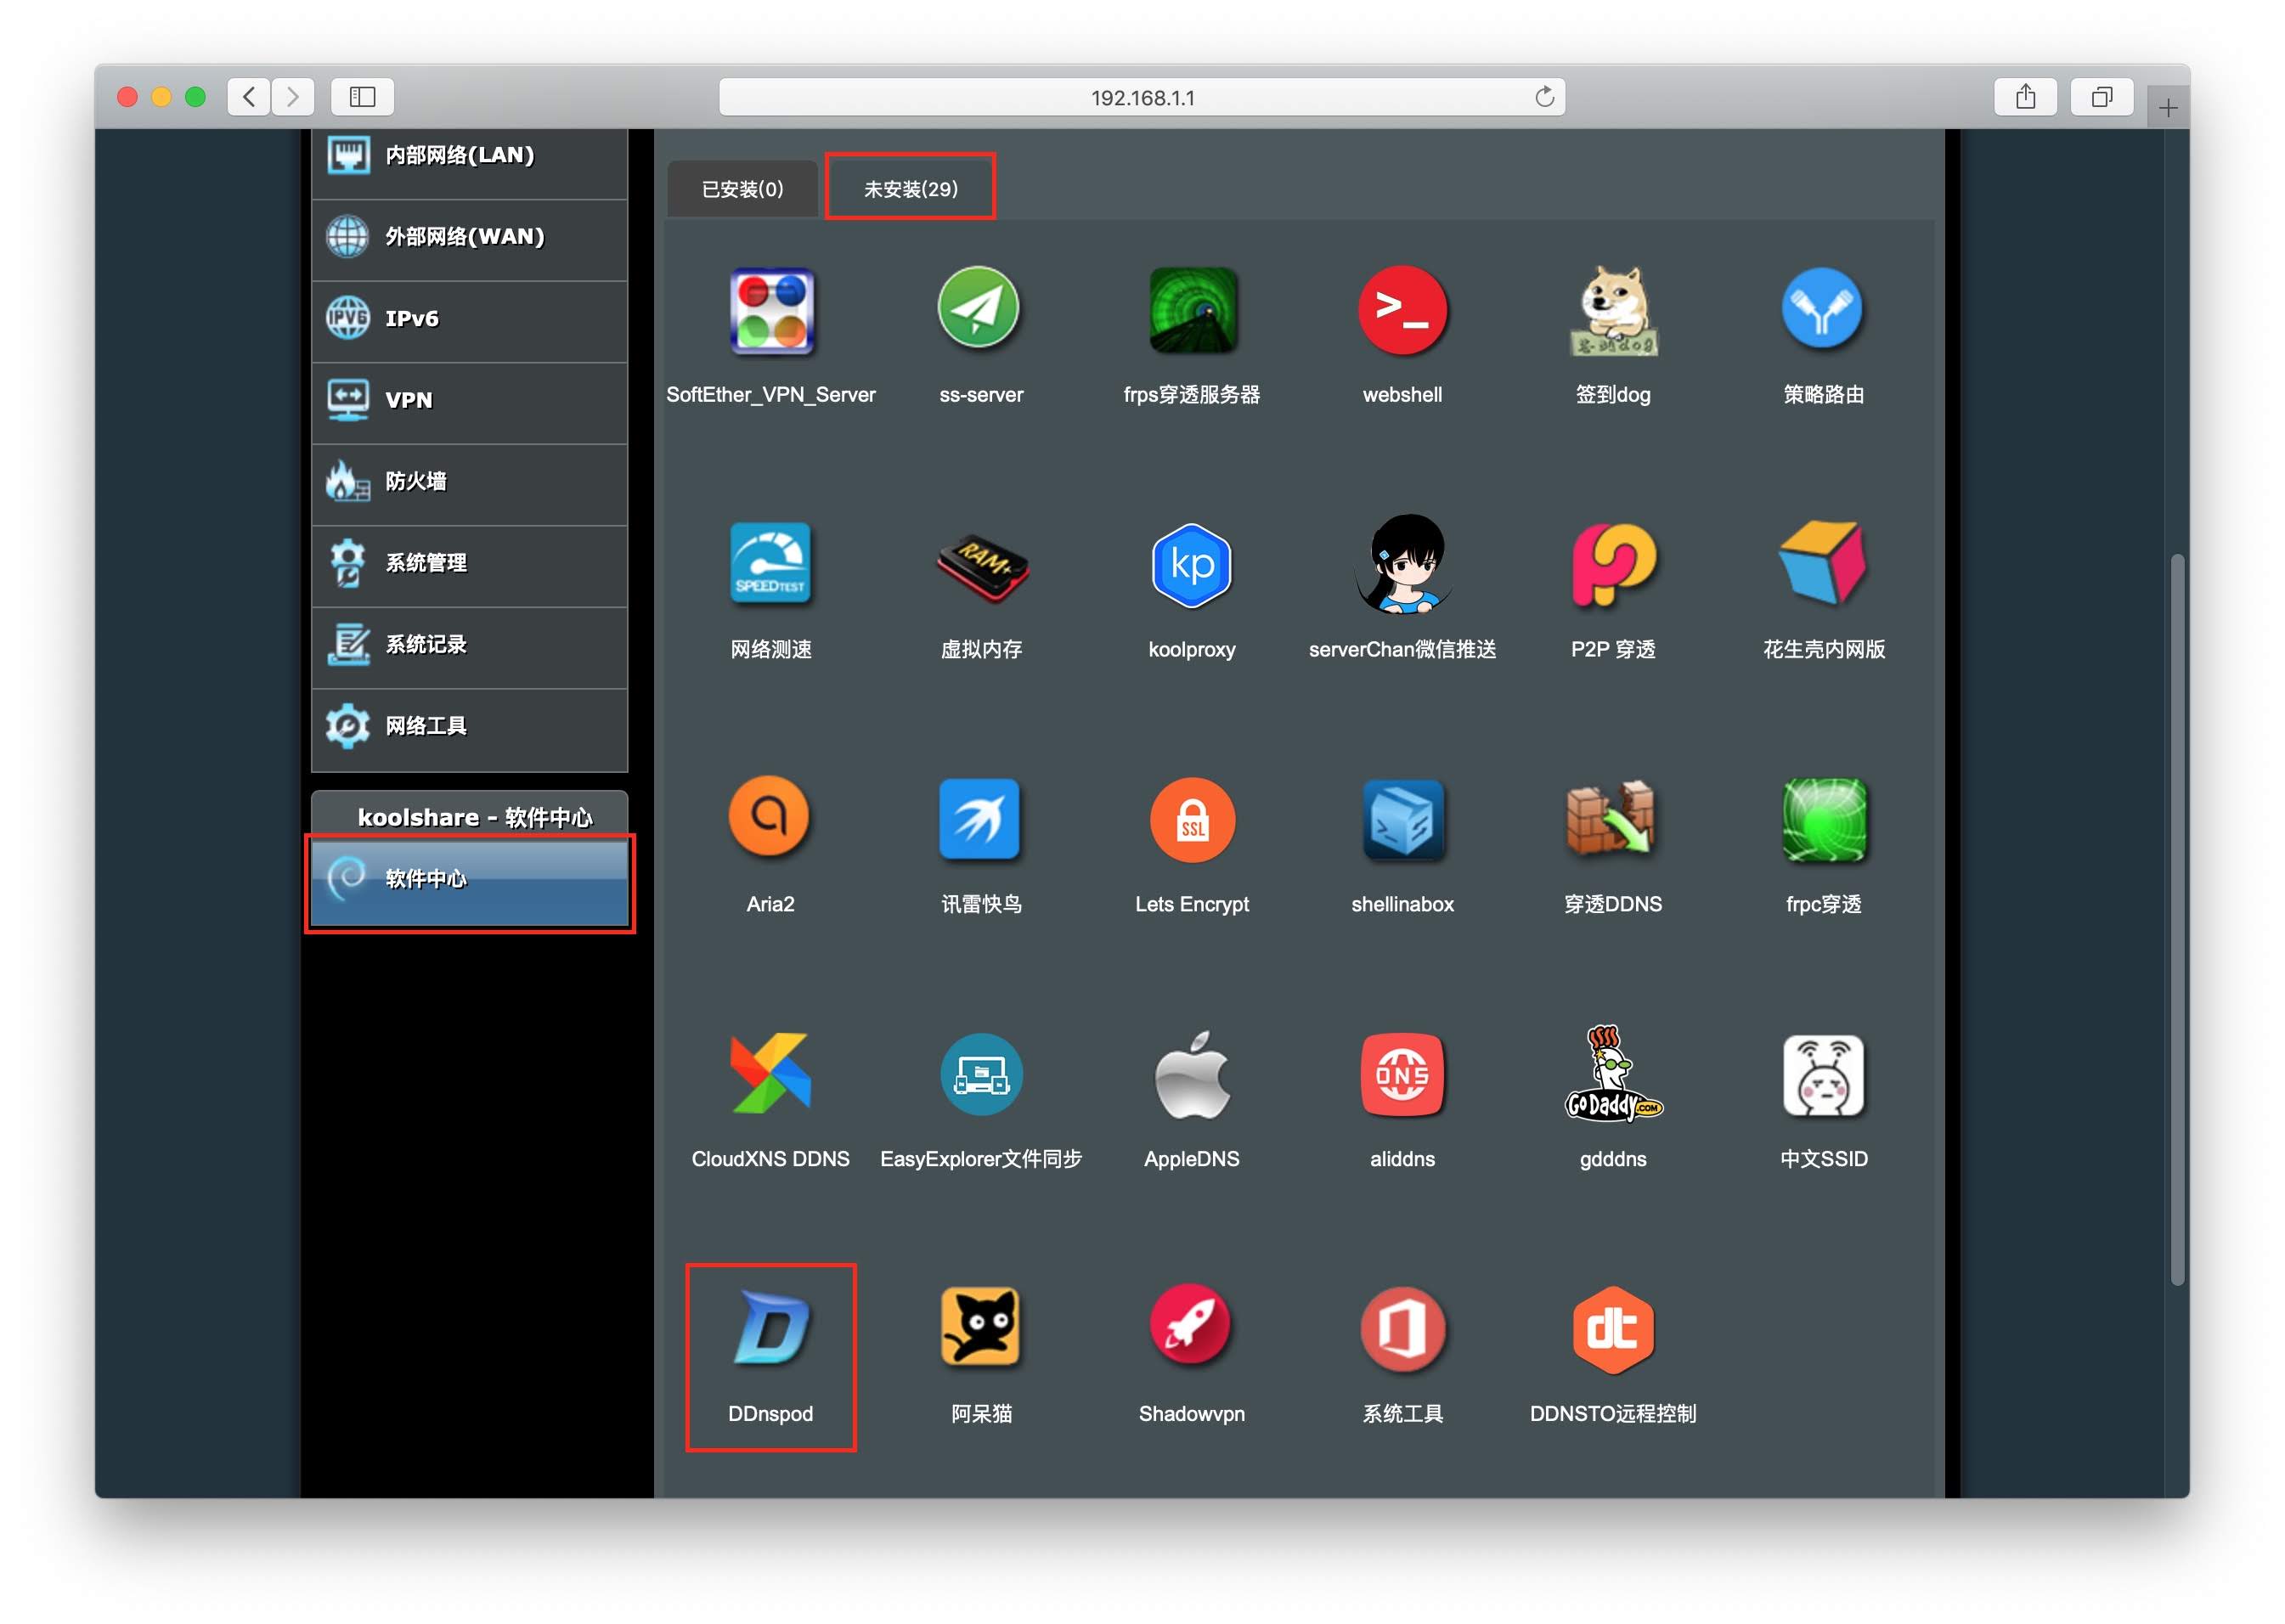The height and width of the screenshot is (1624, 2285).
Task: Select the AppleDNS plugin icon
Action: click(1191, 1075)
